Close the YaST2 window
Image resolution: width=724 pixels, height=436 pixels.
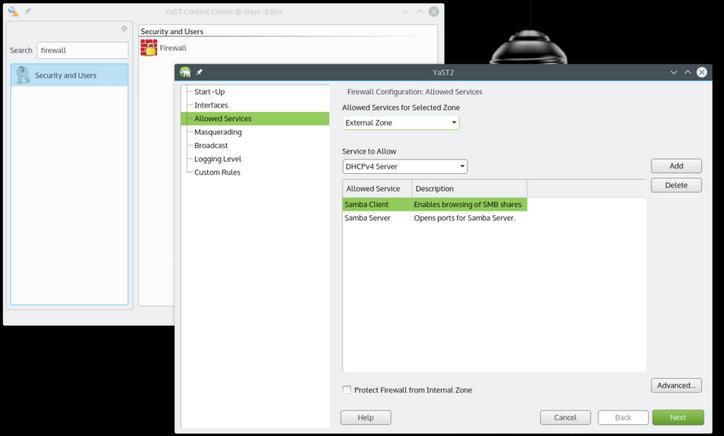click(701, 72)
